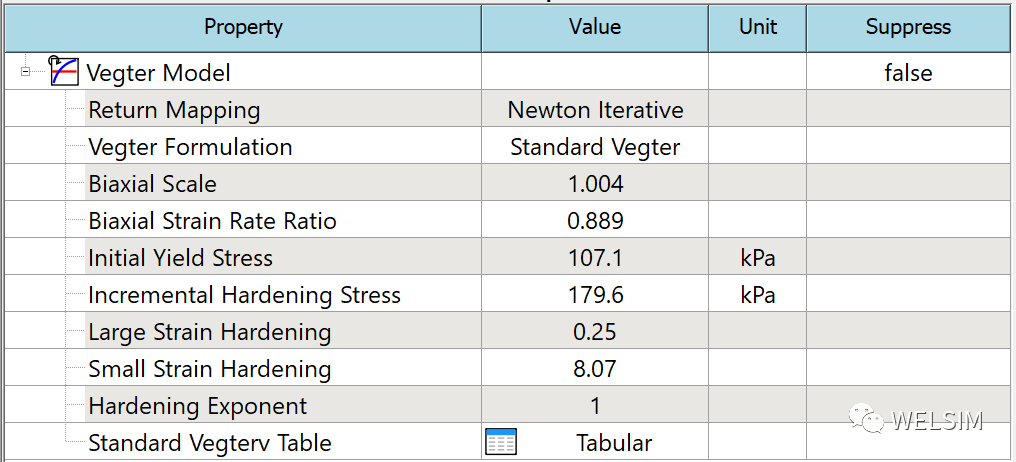
Task: Open Return Mapping Newton Iterative dropdown
Action: (595, 110)
